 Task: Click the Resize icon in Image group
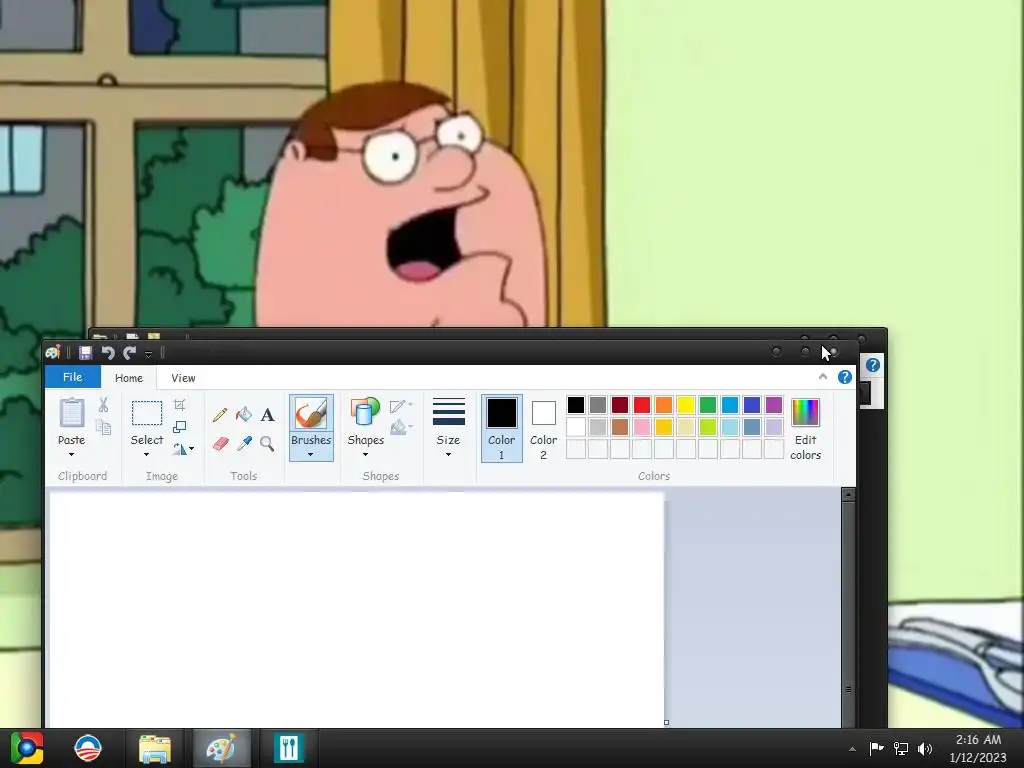pos(180,427)
